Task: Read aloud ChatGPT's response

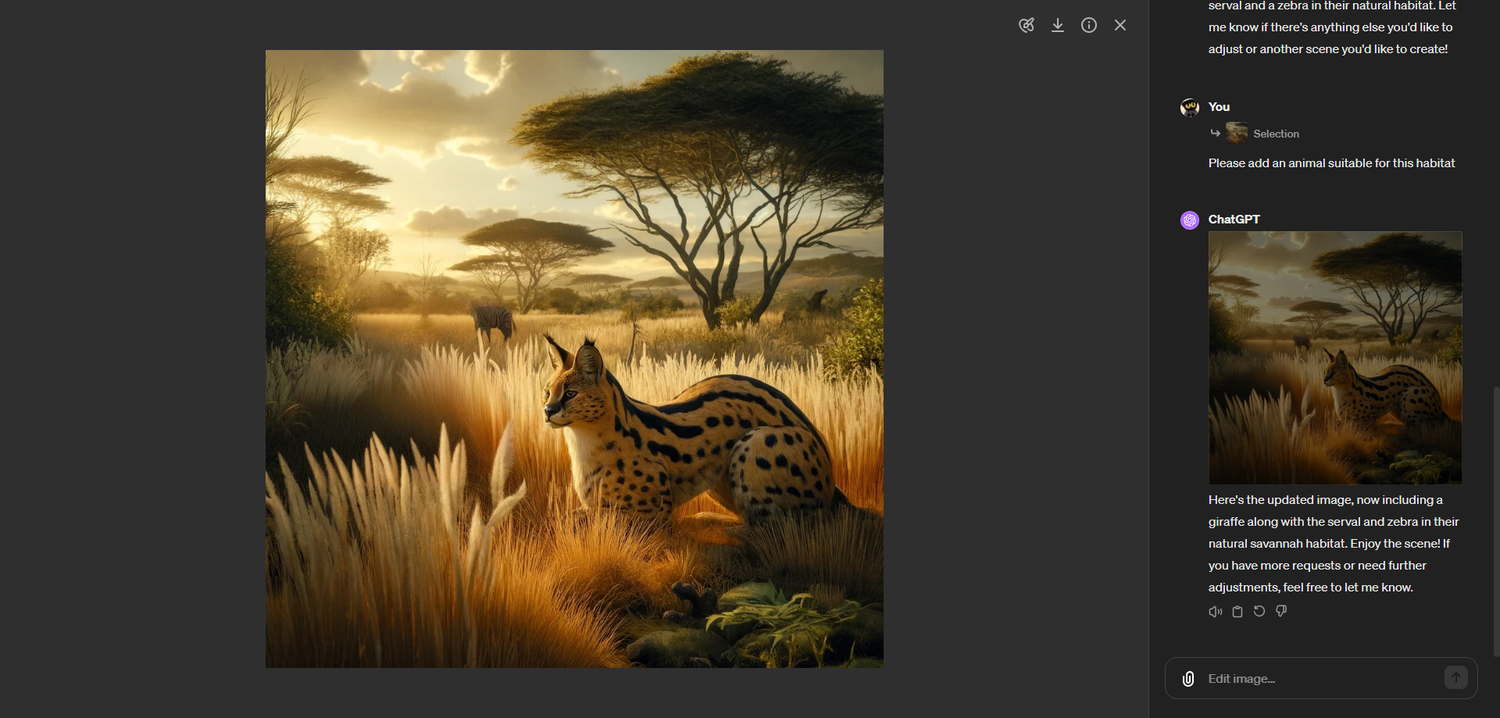Action: click(x=1215, y=612)
